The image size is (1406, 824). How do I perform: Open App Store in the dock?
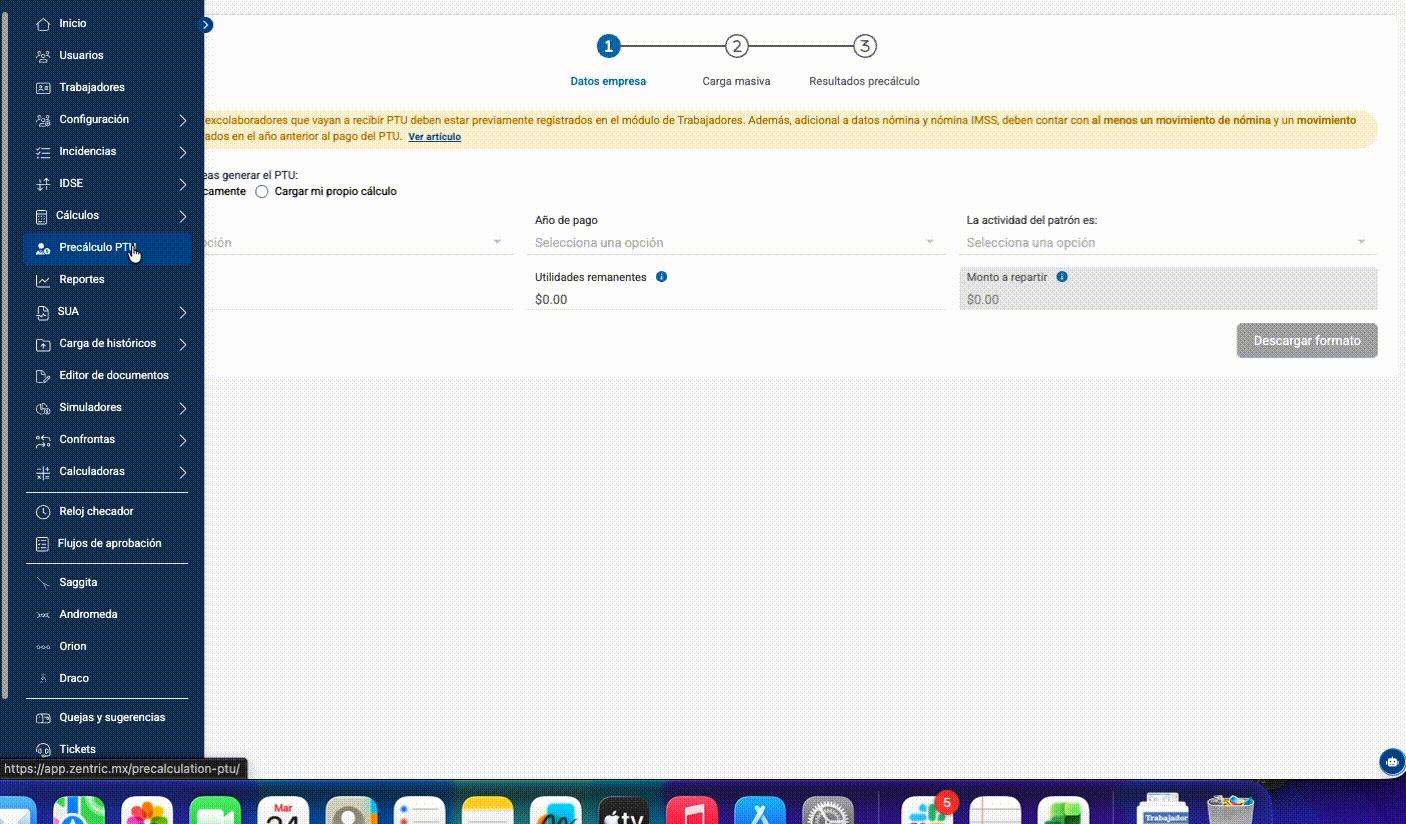(760, 811)
